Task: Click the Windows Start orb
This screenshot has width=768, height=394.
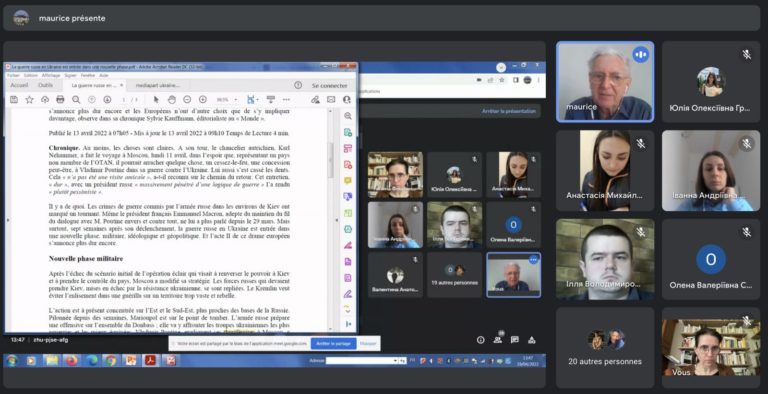Action: tap(12, 361)
